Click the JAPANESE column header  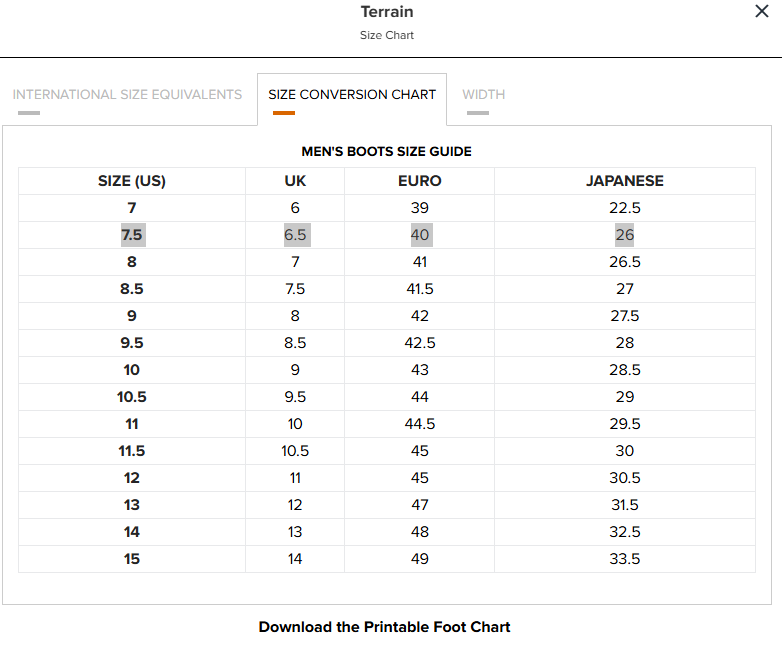pos(625,181)
